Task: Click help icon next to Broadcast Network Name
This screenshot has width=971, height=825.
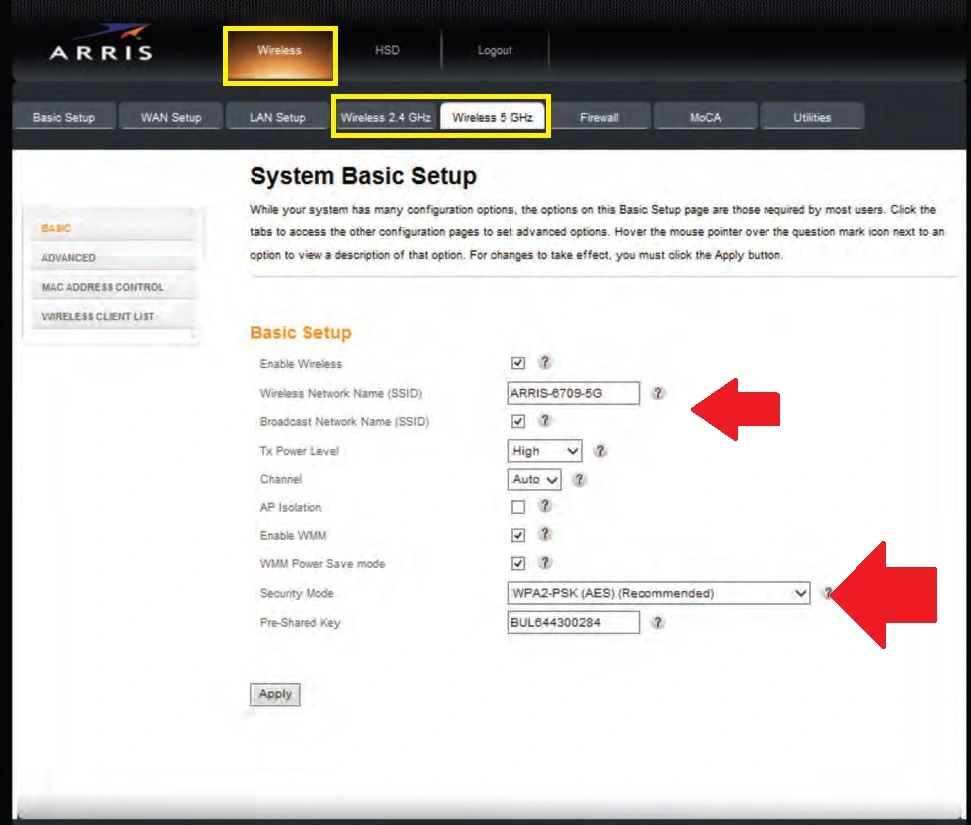Action: click(x=545, y=421)
